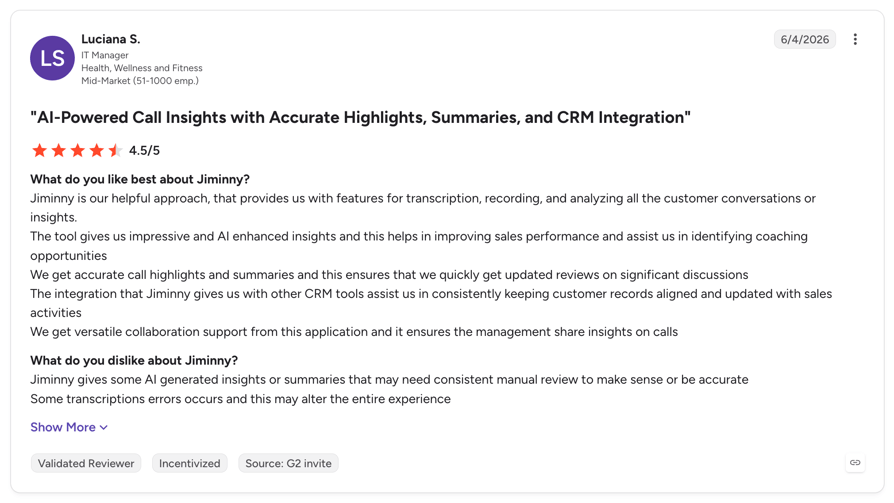Screen dimensions: 894x503
Task: Click the chevron beside Show More
Action: [104, 428]
